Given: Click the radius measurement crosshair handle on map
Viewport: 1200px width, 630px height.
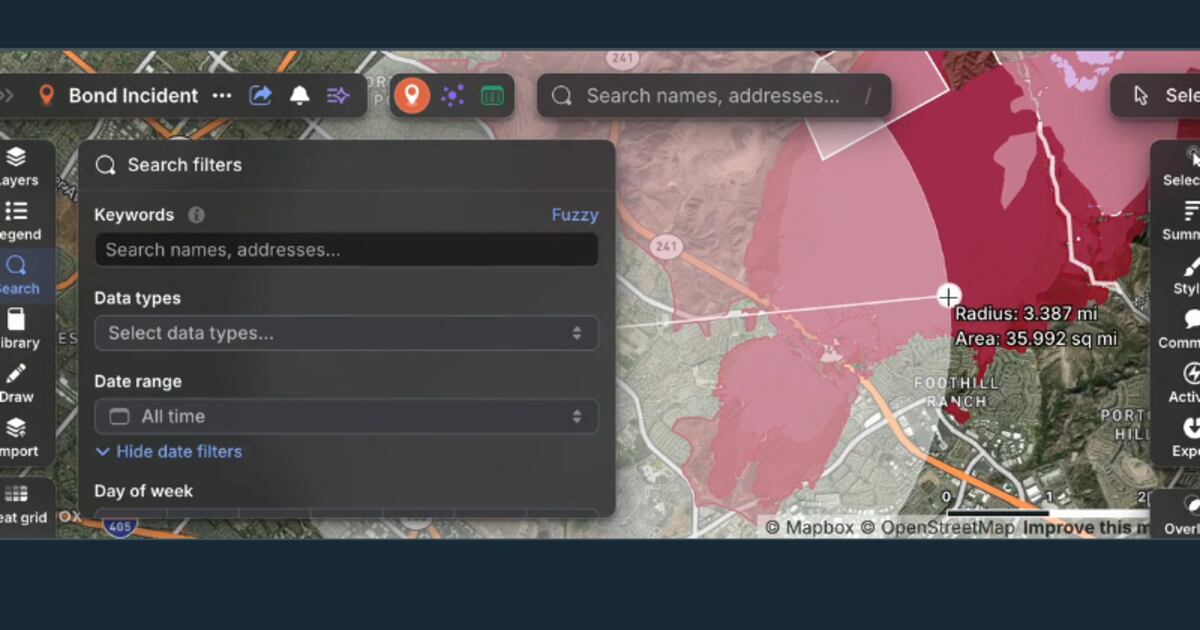Looking at the screenshot, I should tap(948, 296).
